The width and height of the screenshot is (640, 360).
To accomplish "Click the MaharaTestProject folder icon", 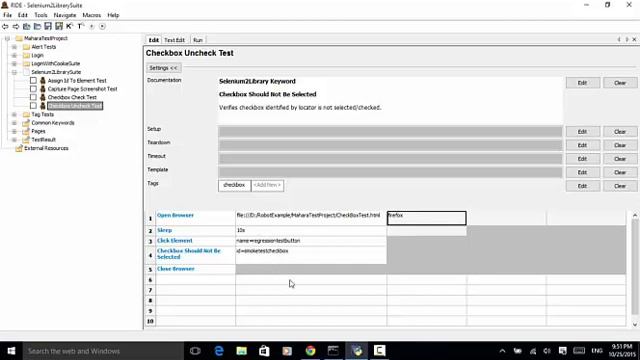I will point(19,38).
